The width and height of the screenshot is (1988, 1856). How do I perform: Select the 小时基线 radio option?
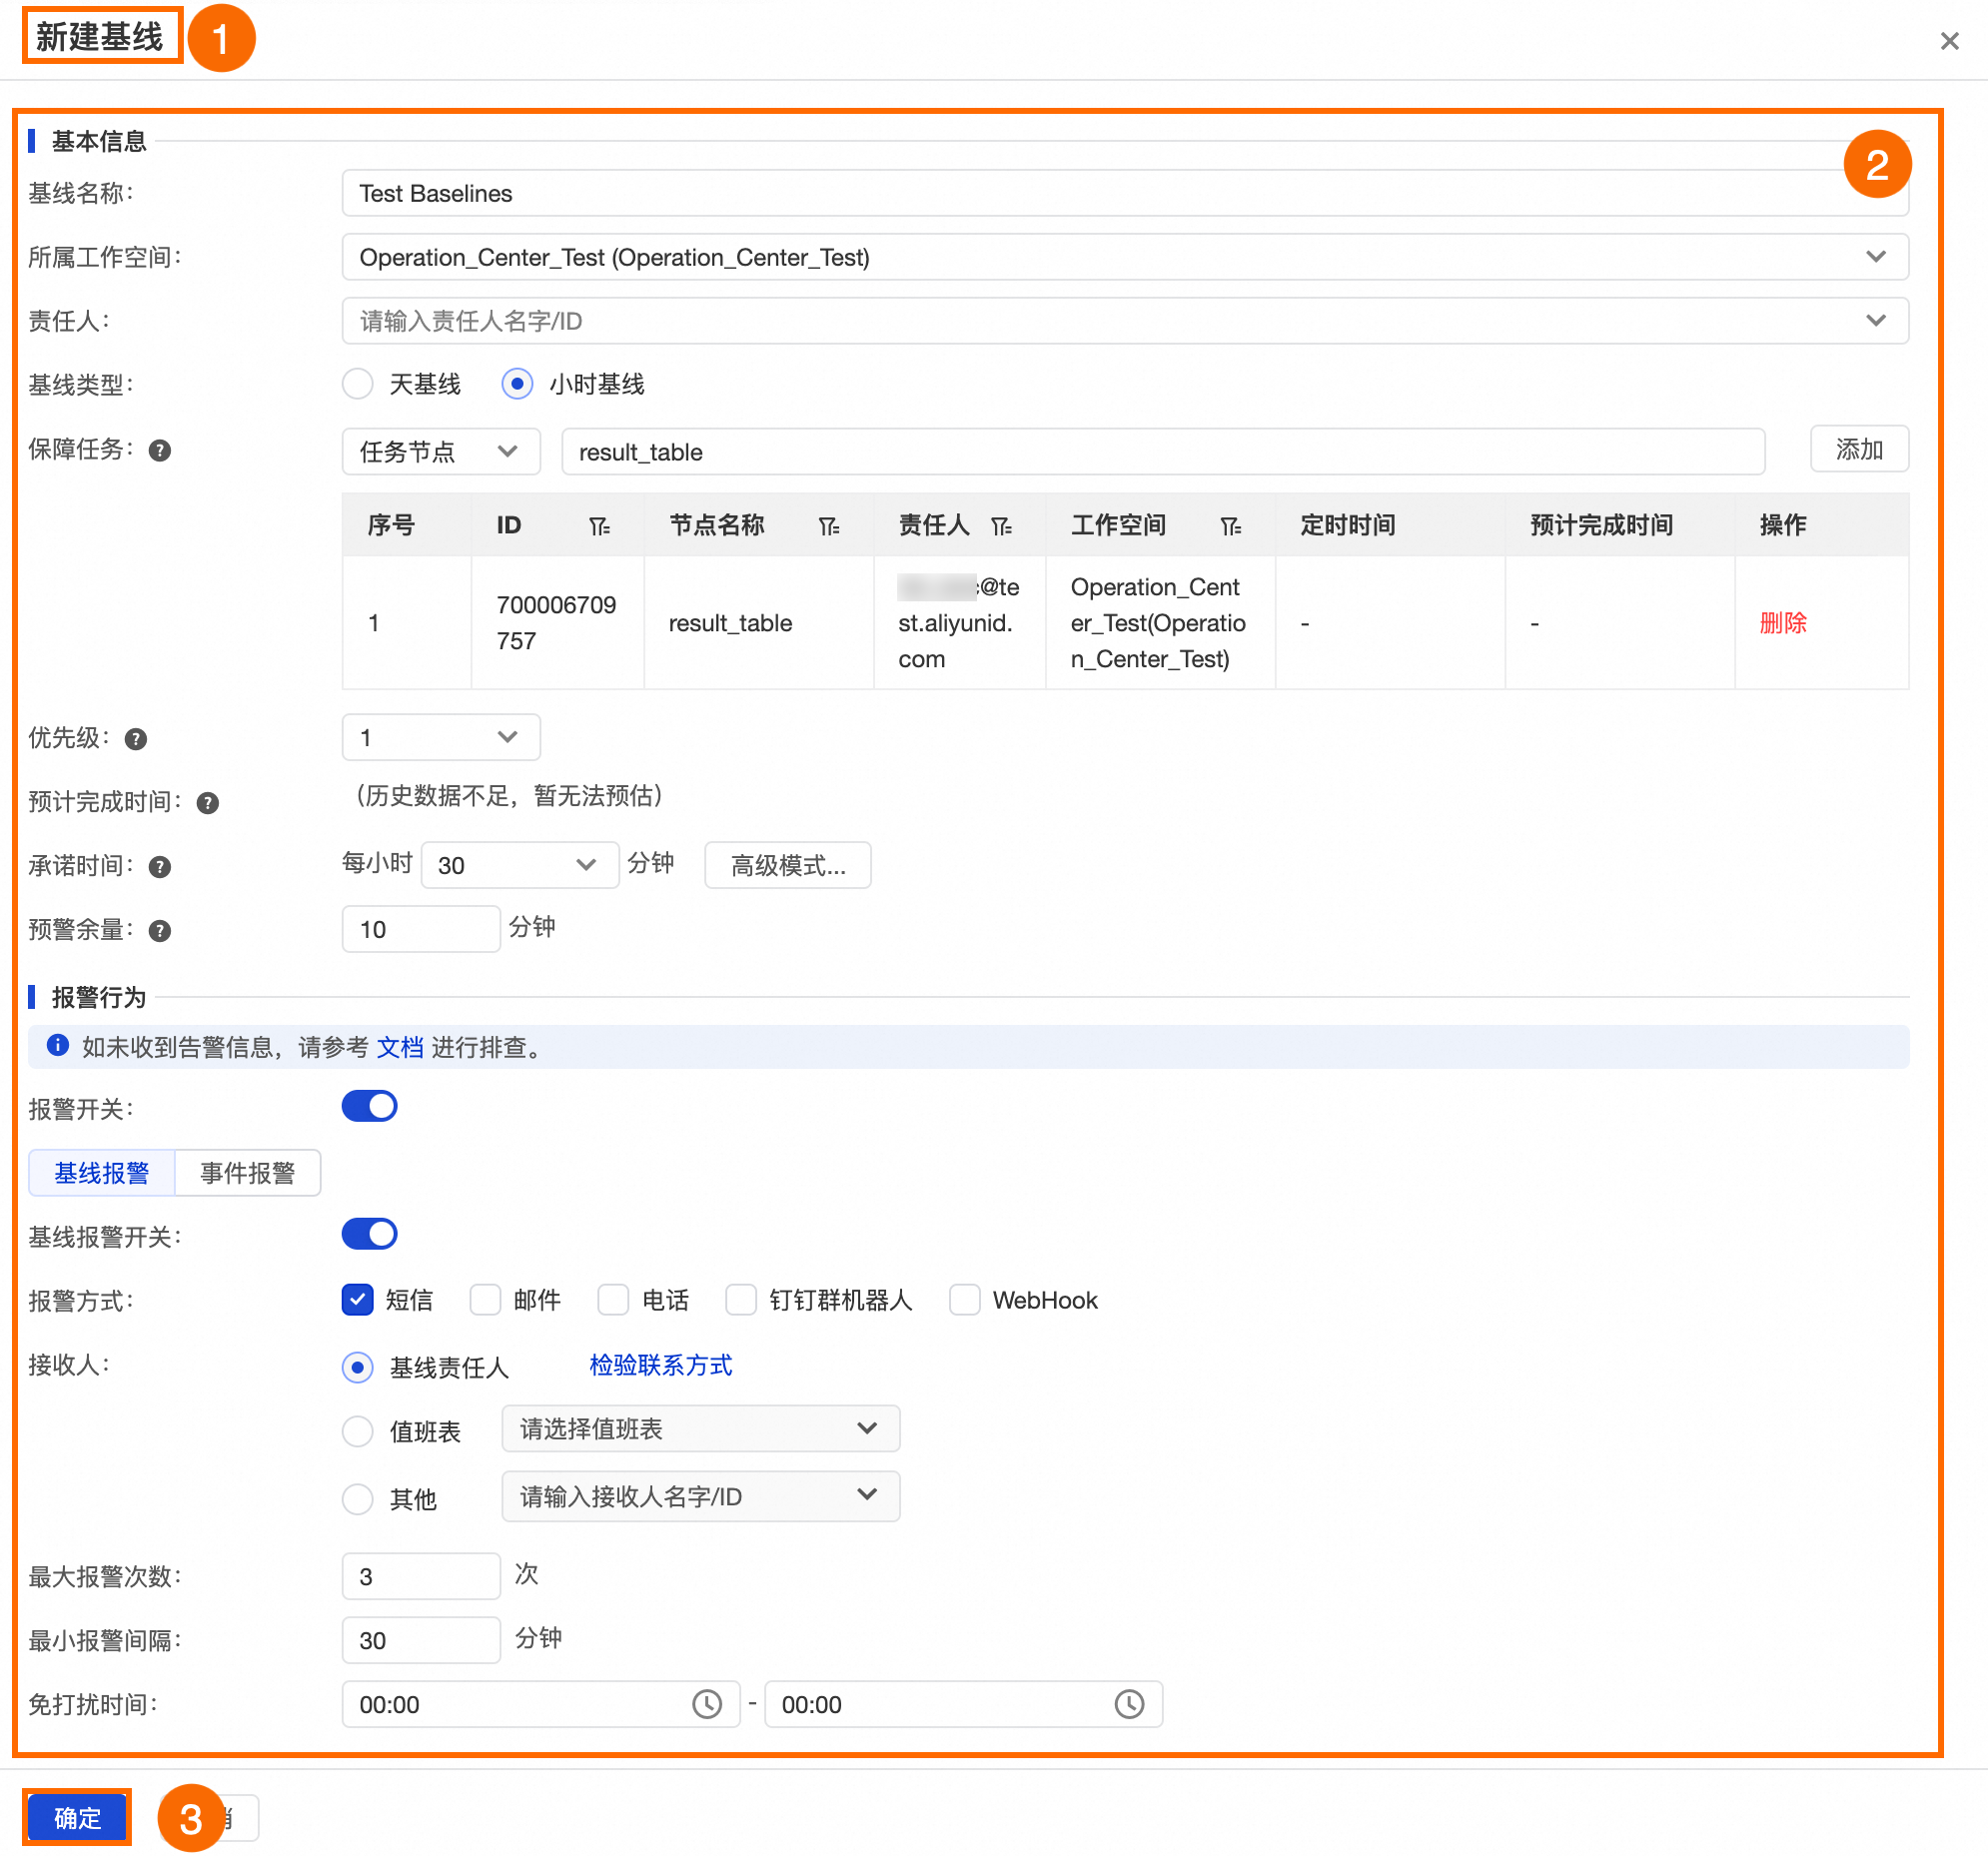point(517,384)
